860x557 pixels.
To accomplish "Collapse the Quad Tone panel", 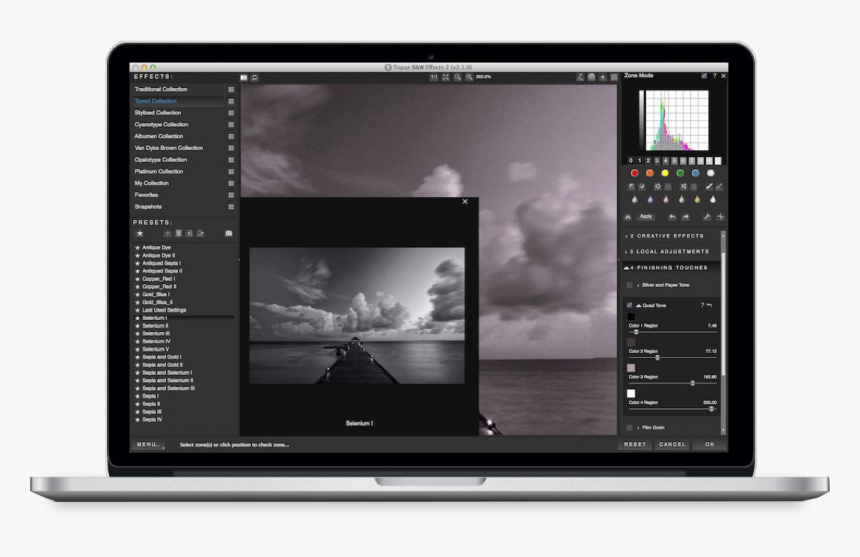I will coord(638,305).
